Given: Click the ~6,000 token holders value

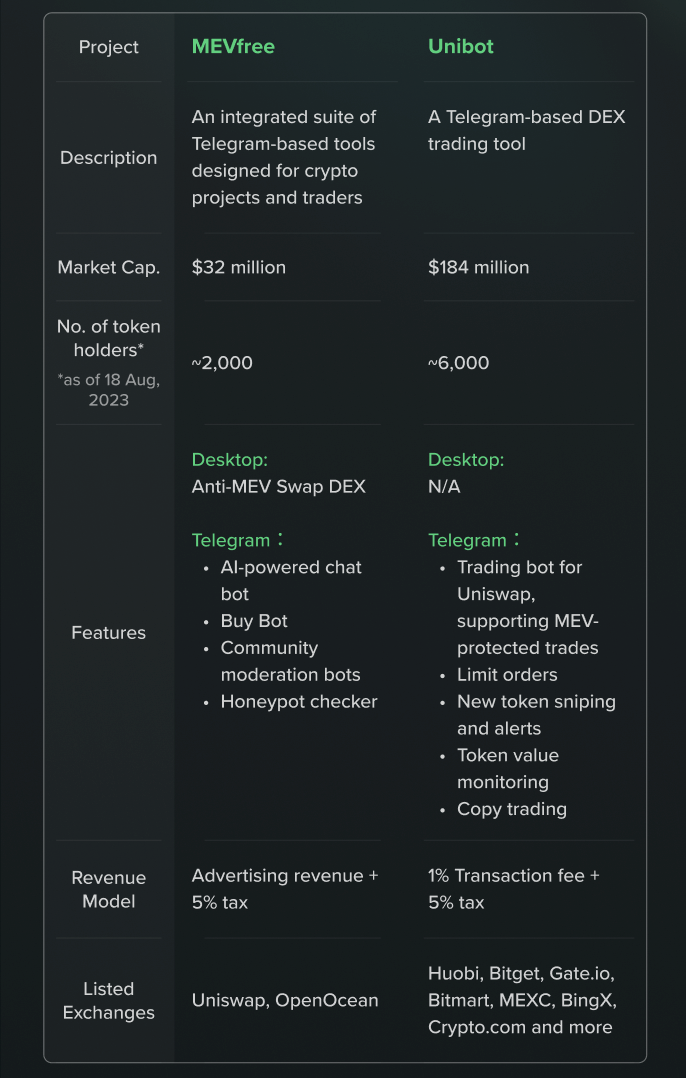Looking at the screenshot, I should click(x=458, y=363).
